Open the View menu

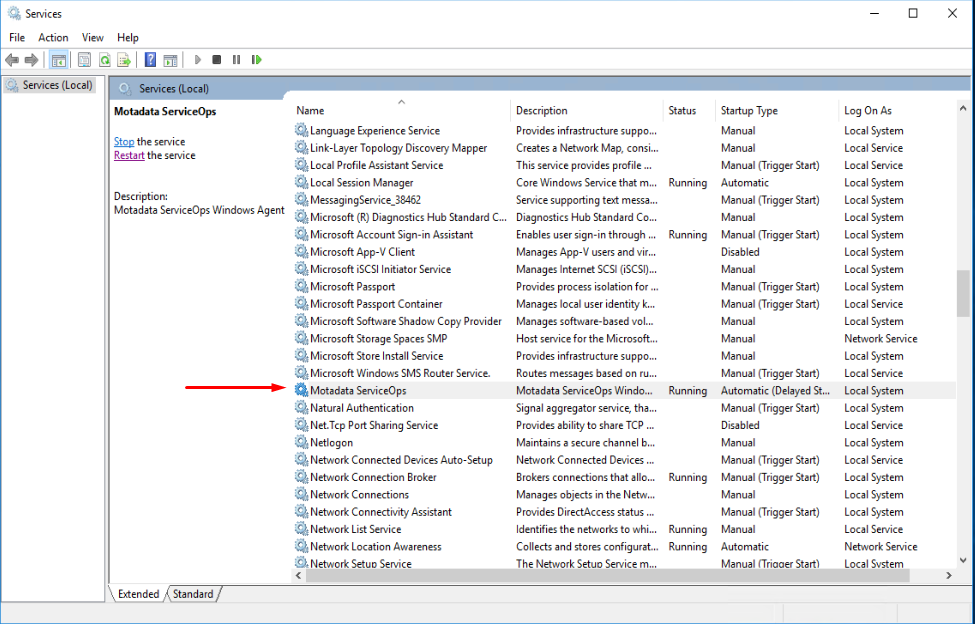pos(93,37)
